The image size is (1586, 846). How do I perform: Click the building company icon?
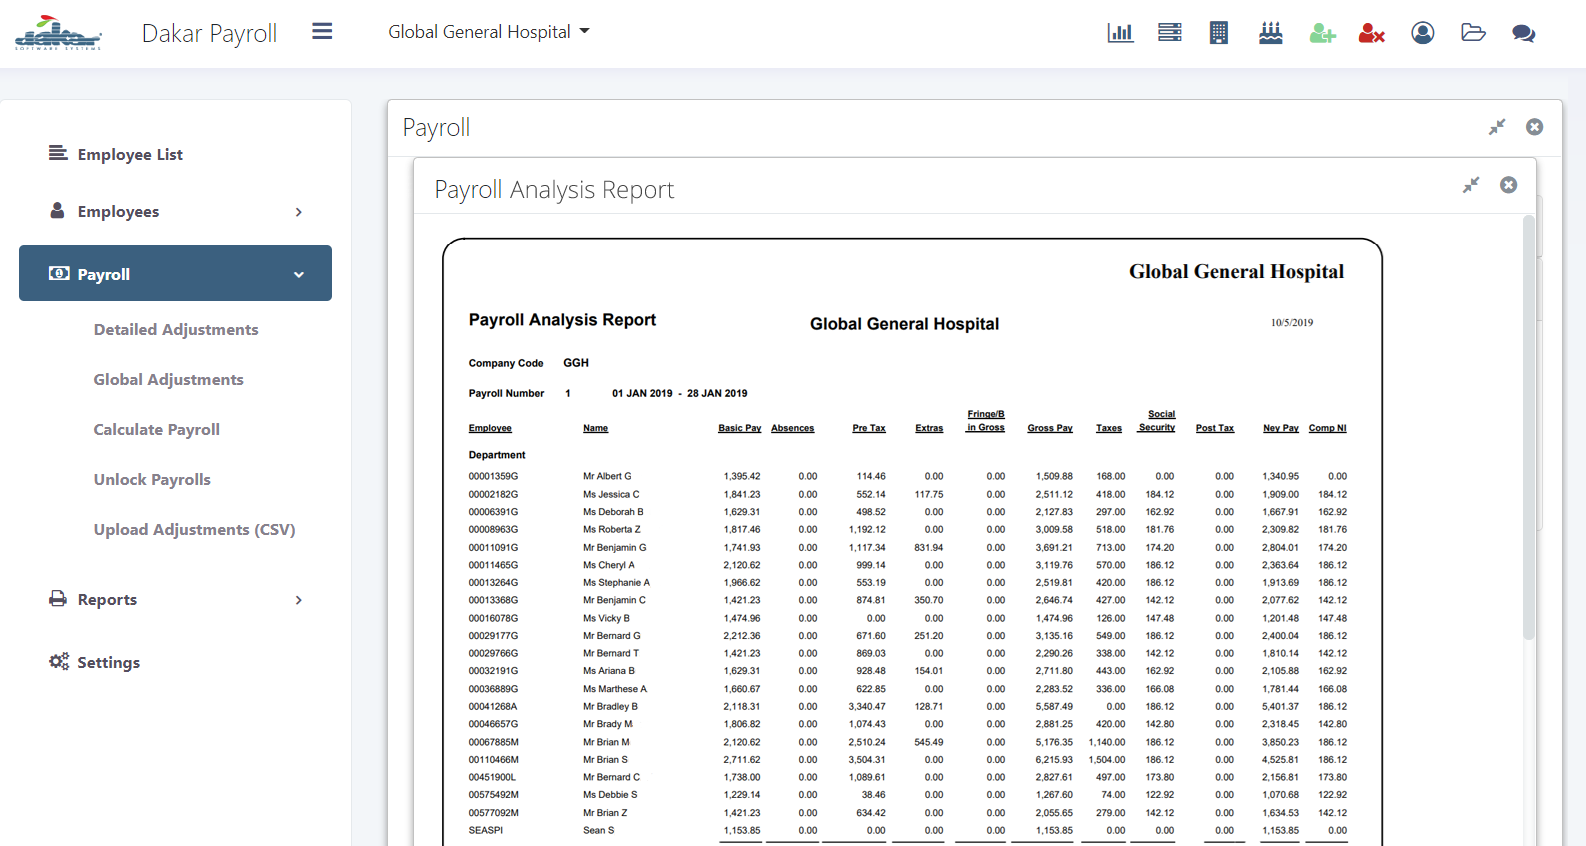[1219, 33]
